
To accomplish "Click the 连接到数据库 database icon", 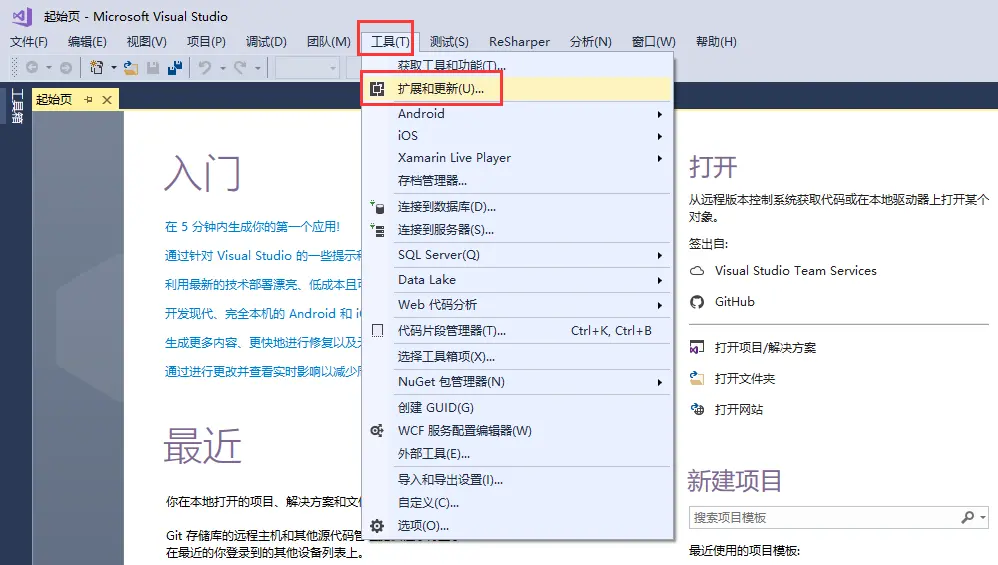I will click(377, 207).
